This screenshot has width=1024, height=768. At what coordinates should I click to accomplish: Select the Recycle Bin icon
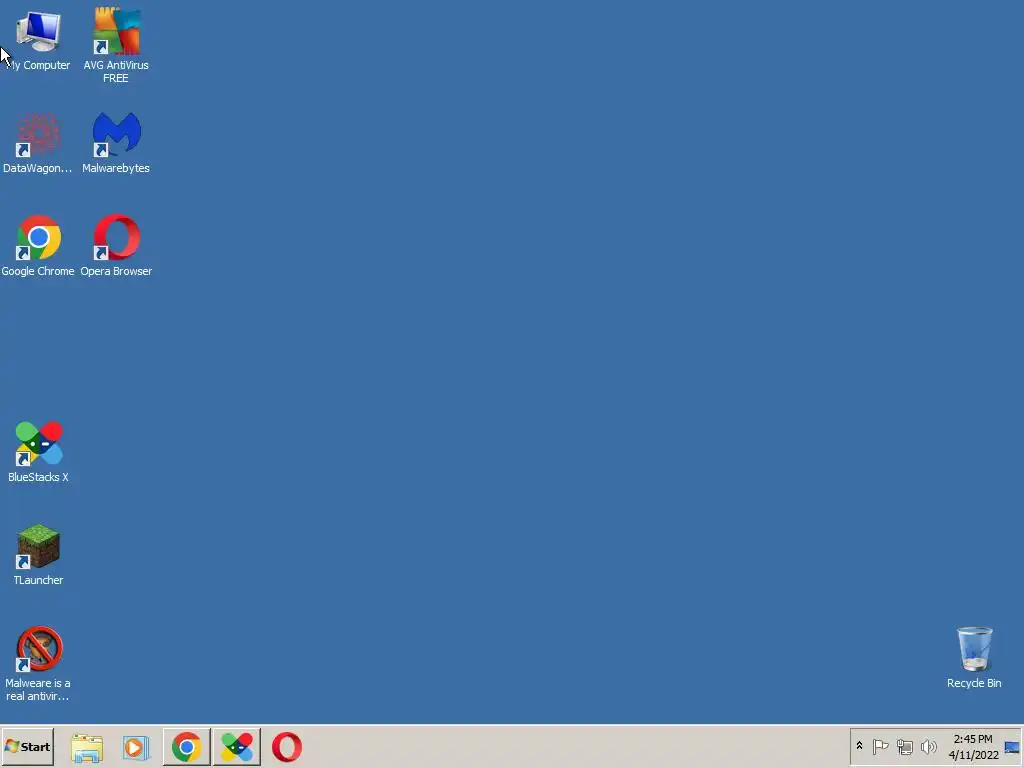(974, 658)
